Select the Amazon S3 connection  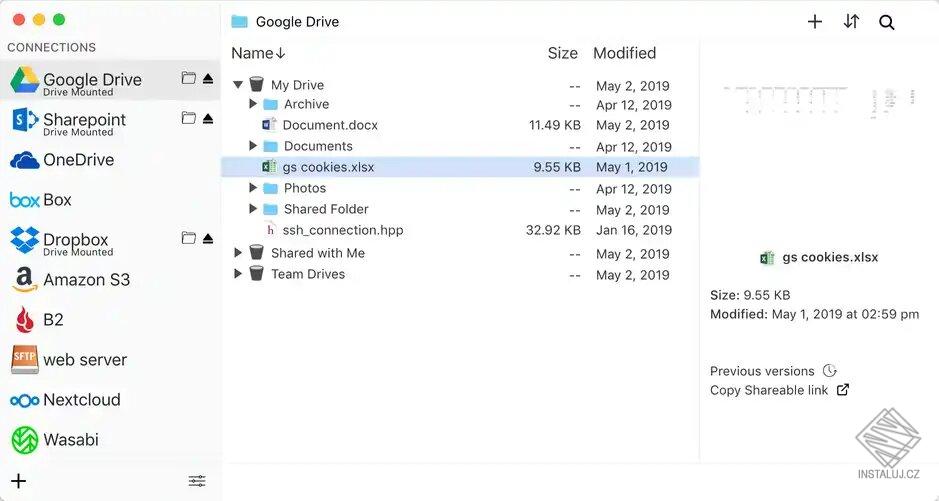click(x=86, y=280)
